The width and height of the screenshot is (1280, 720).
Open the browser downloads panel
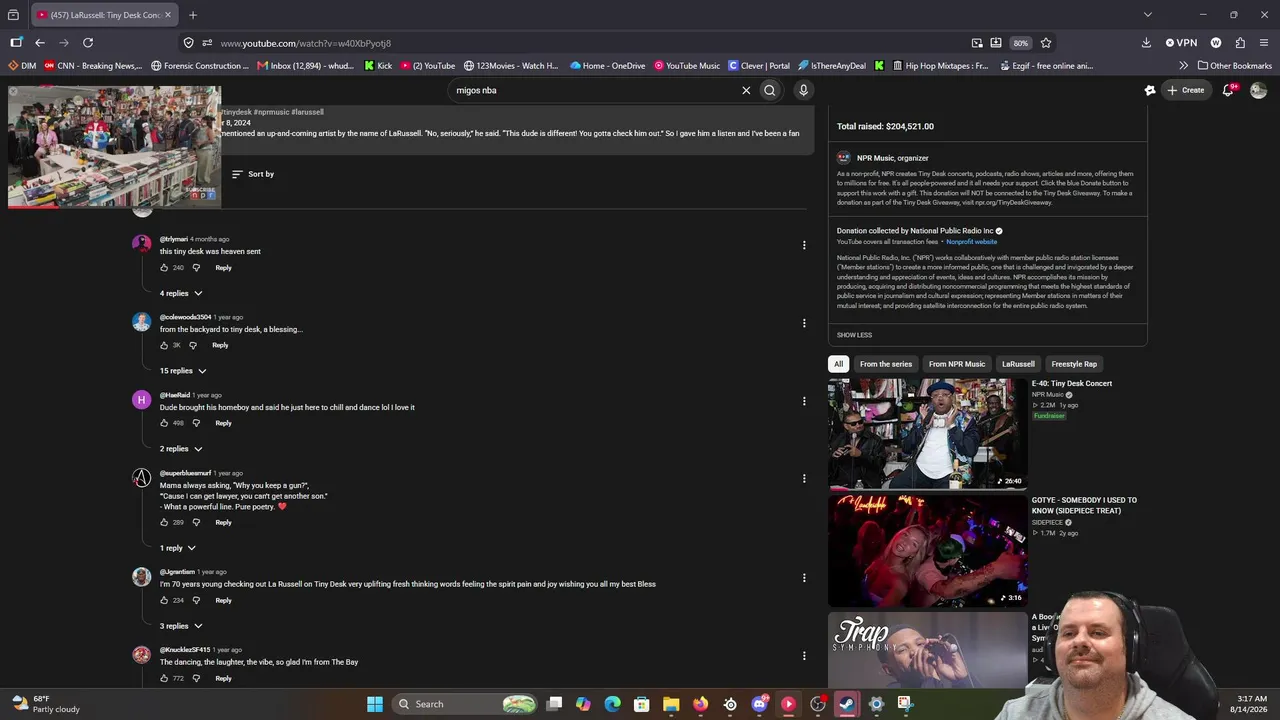point(1146,43)
